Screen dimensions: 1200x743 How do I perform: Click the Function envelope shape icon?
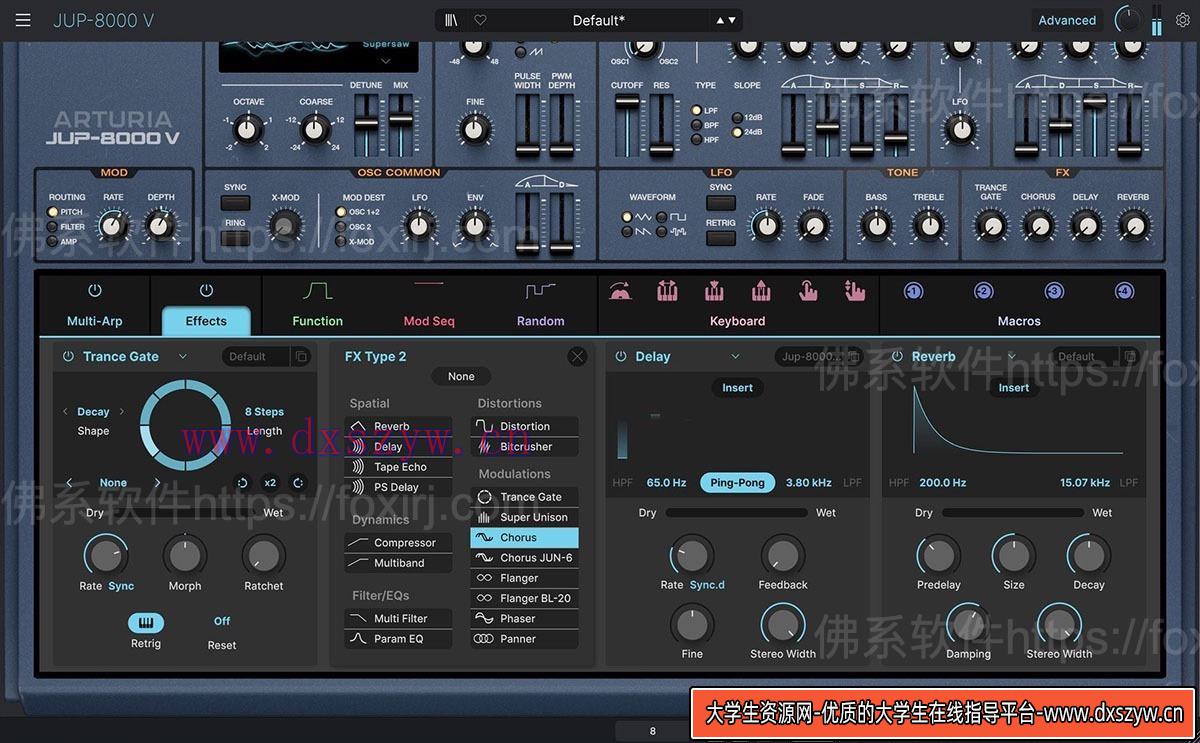318,290
